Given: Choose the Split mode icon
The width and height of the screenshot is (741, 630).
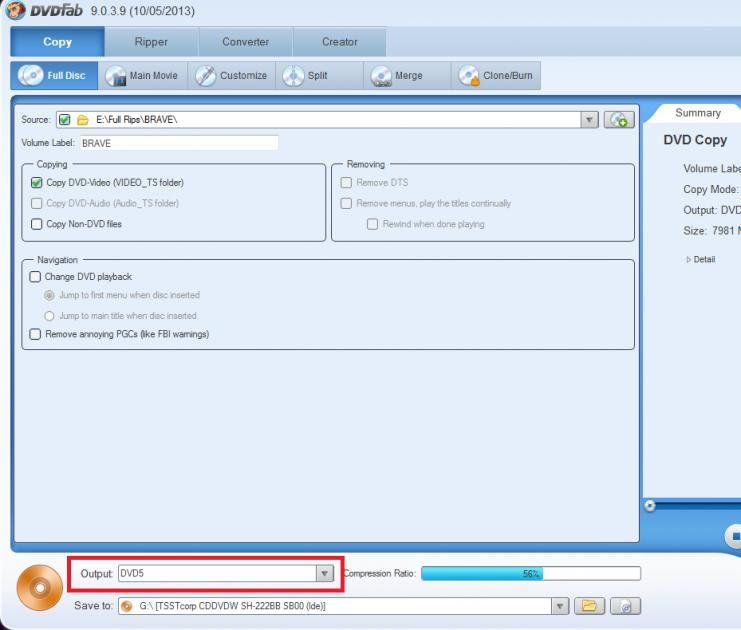Looking at the screenshot, I should [x=293, y=76].
